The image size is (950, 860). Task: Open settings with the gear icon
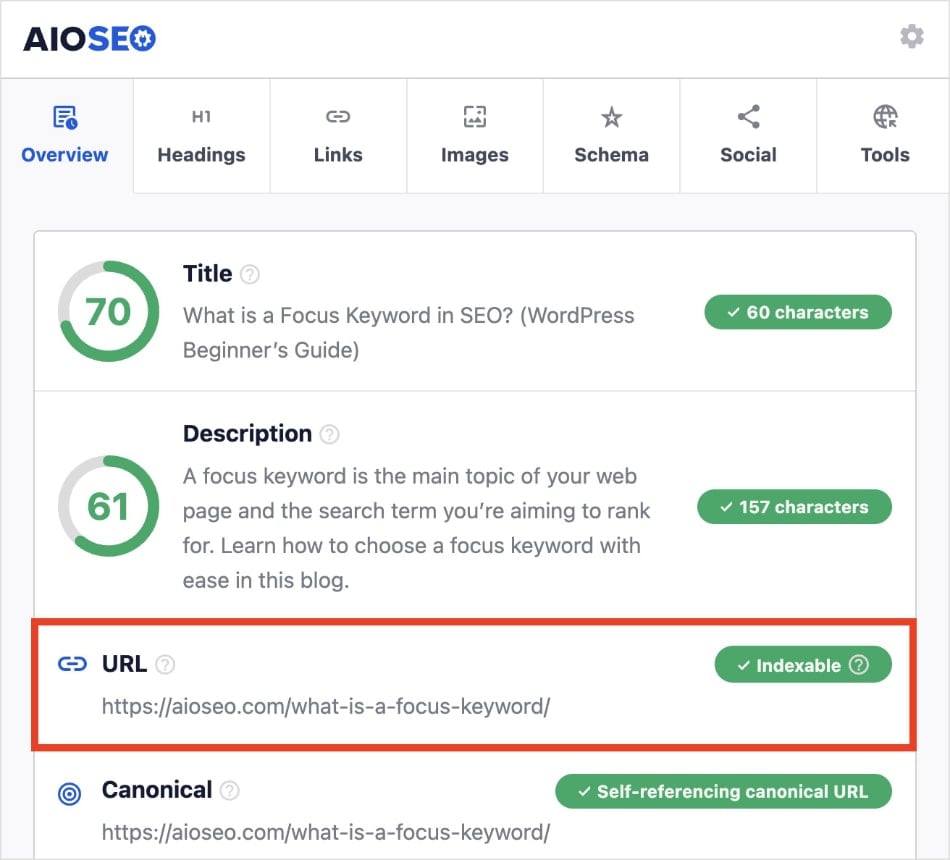pyautogui.click(x=911, y=37)
